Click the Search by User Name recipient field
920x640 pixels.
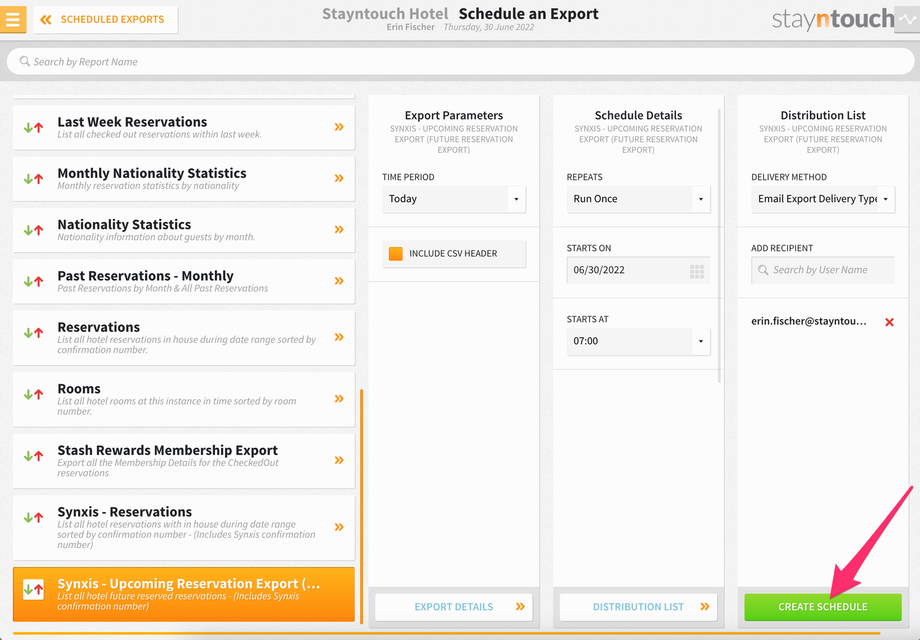click(x=823, y=270)
